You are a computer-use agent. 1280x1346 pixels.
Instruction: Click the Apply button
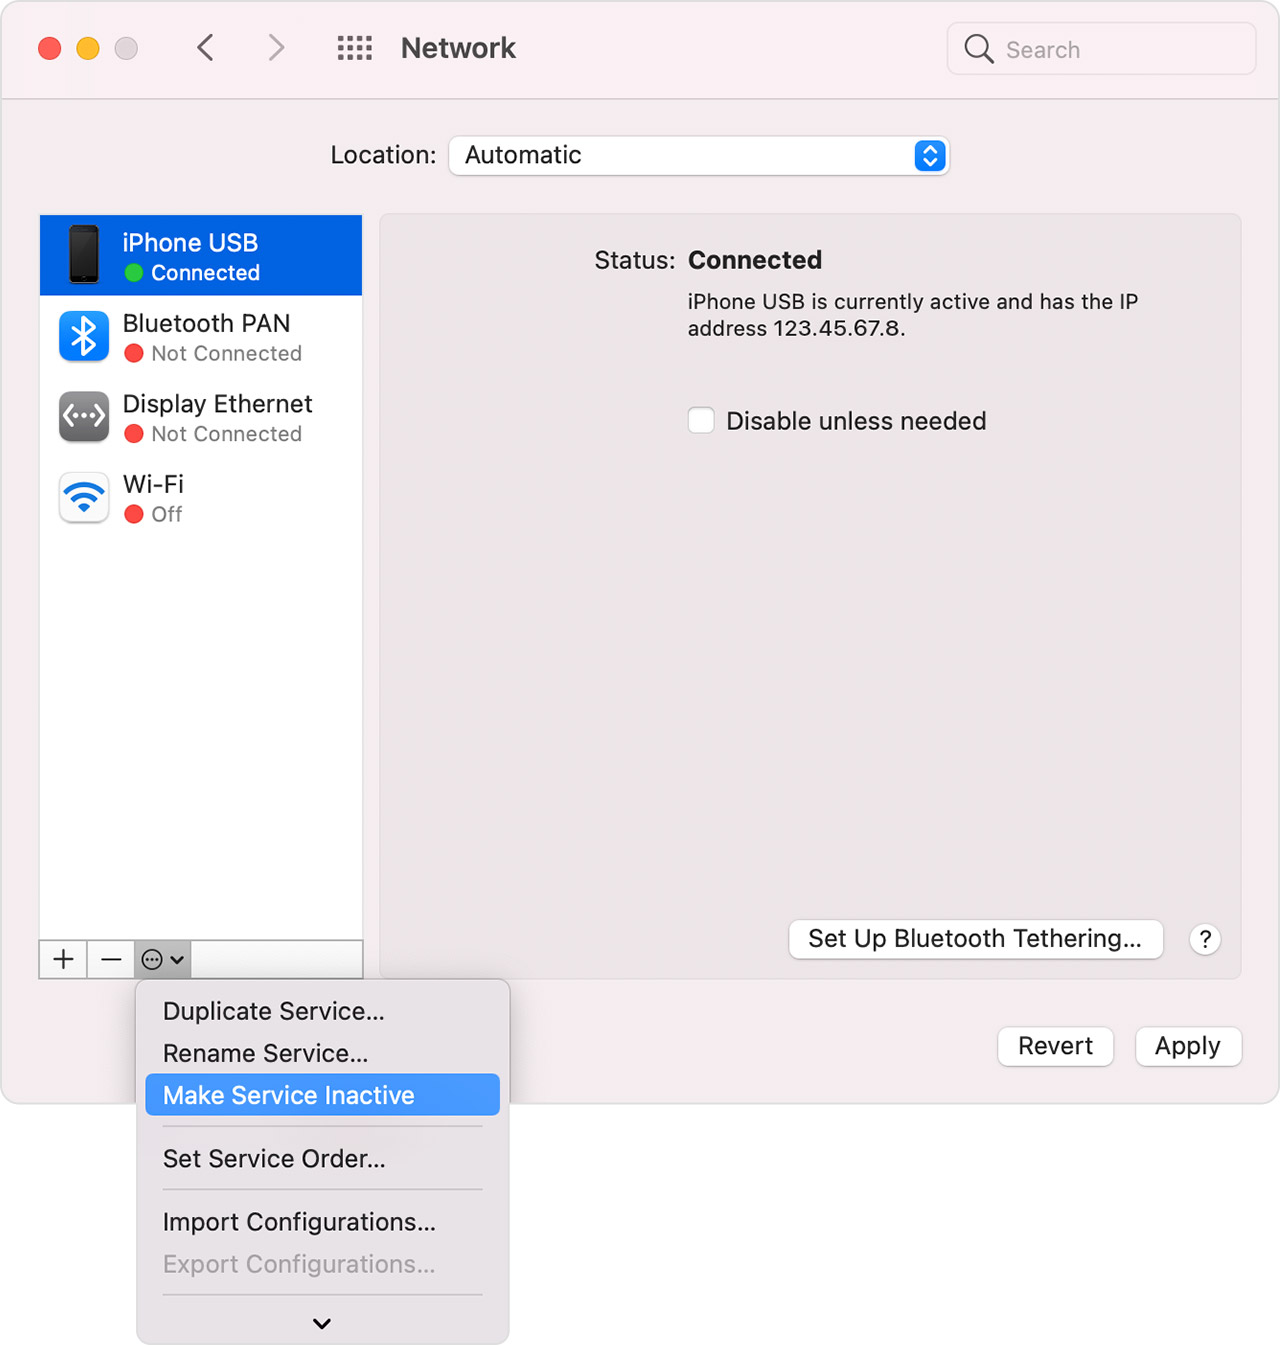point(1187,1046)
